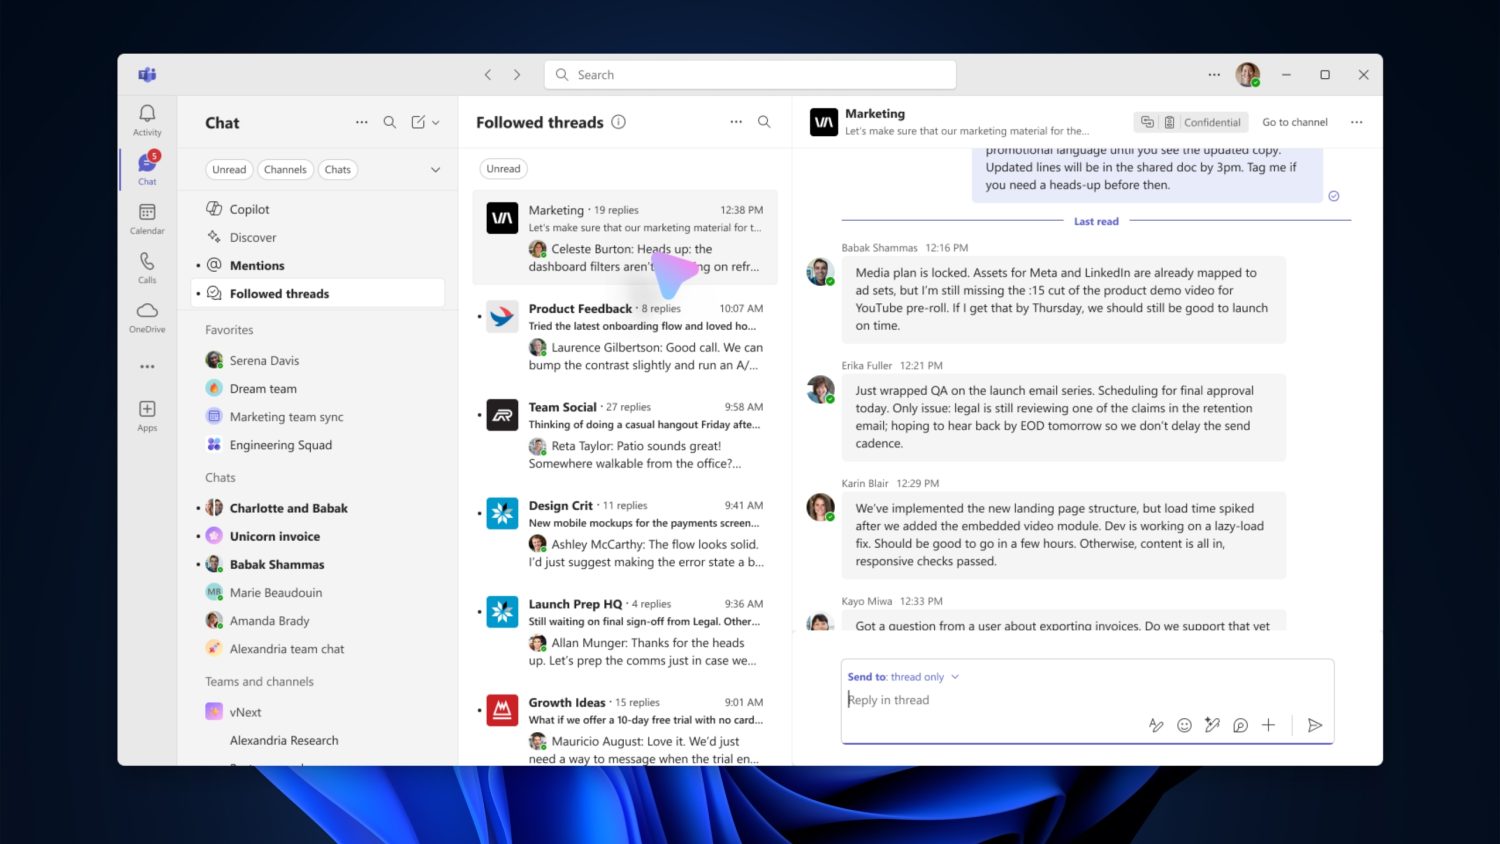Click the Search box at top

click(x=750, y=75)
